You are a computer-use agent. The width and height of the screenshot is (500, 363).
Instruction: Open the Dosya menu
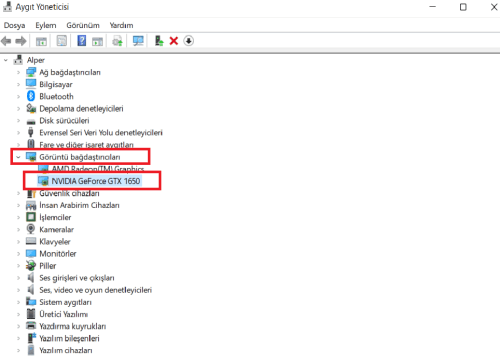15,25
